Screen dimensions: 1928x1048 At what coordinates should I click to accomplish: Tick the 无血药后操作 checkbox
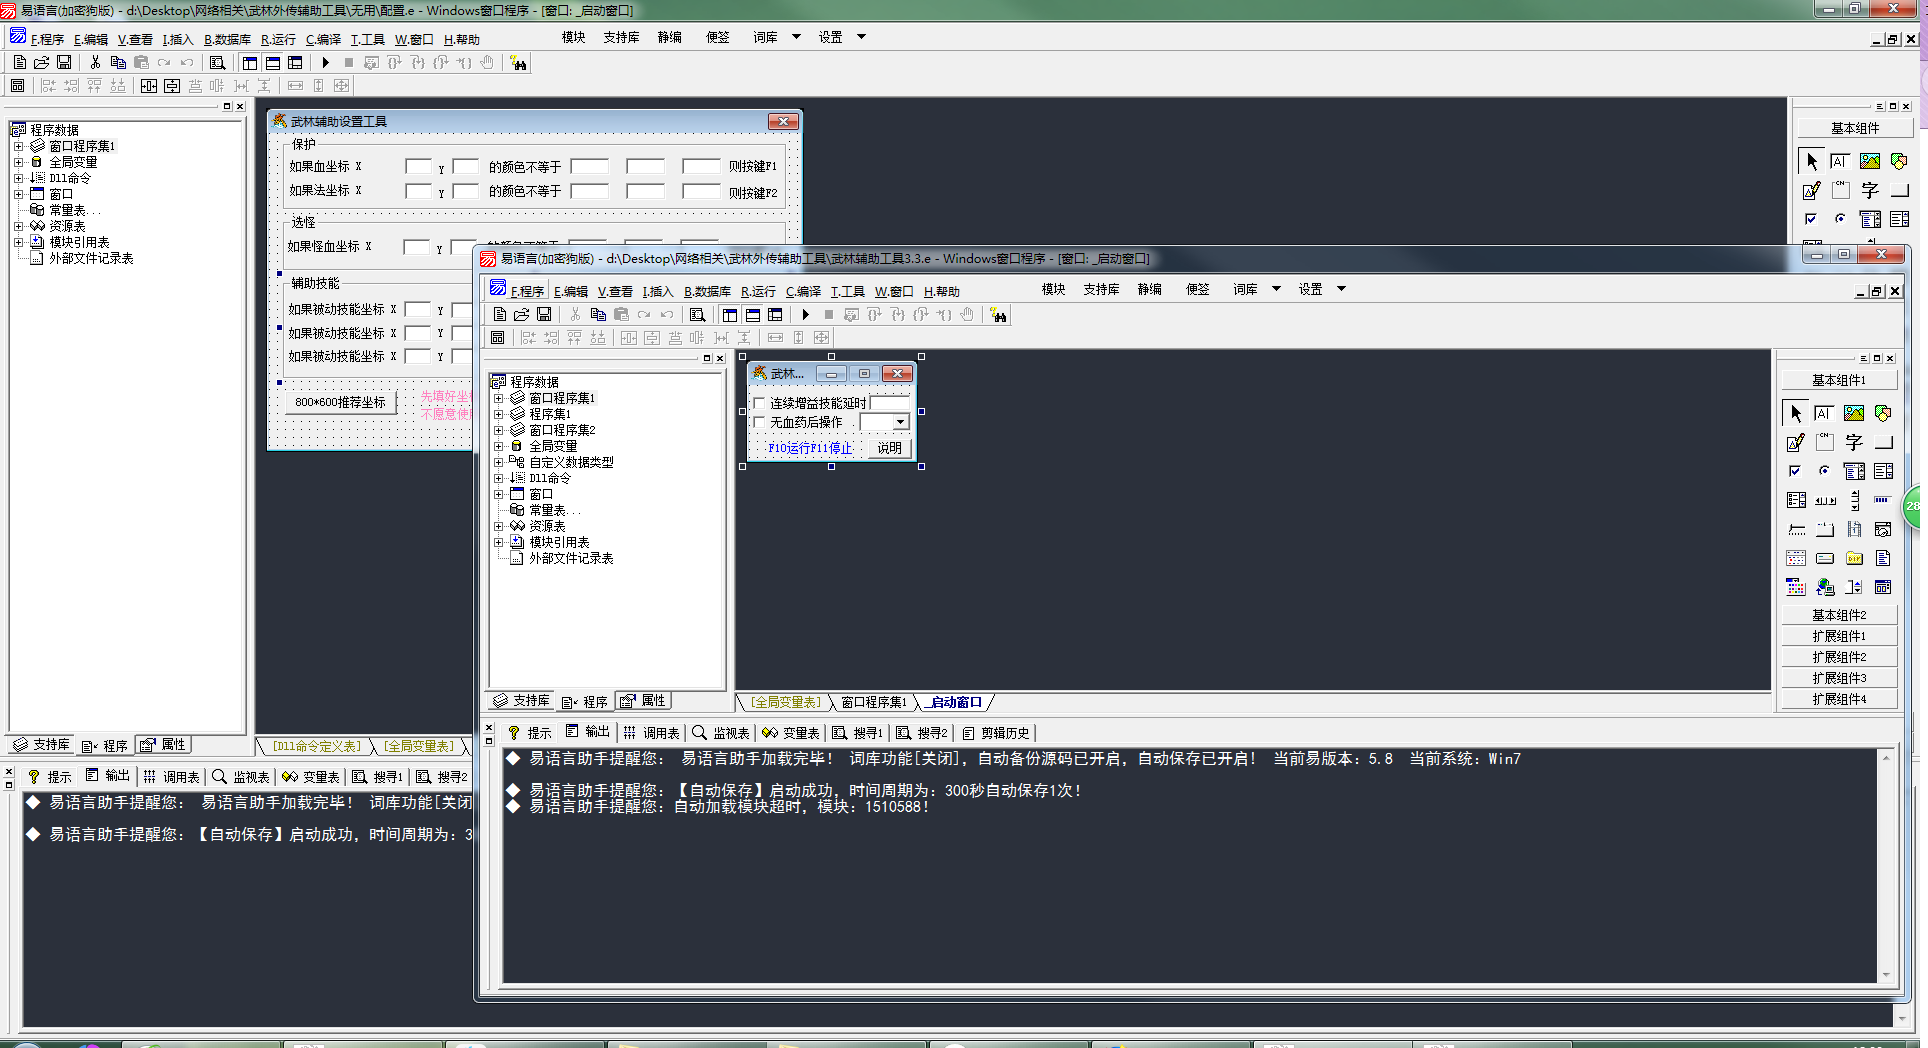759,422
